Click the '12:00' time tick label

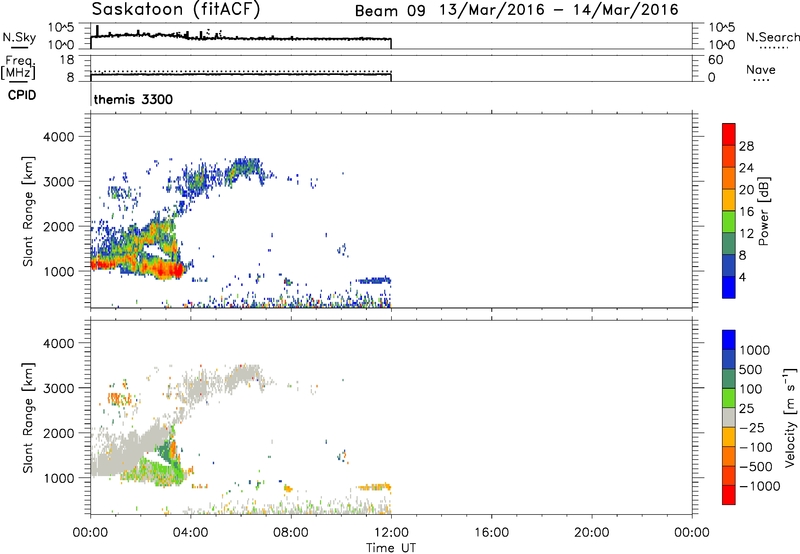pyautogui.click(x=391, y=533)
